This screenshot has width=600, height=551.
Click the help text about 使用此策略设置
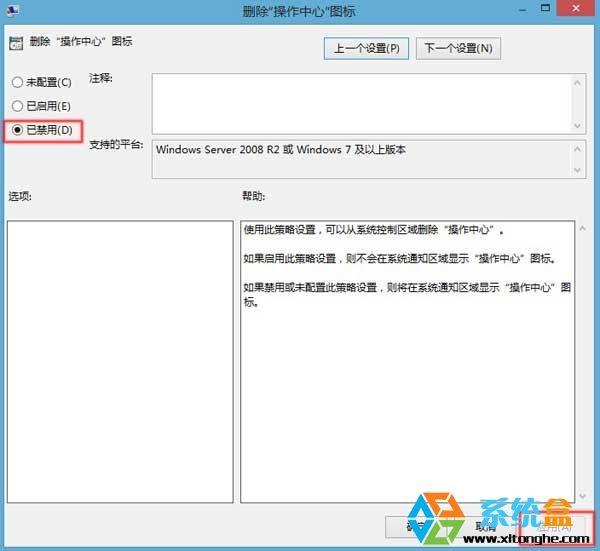point(374,230)
